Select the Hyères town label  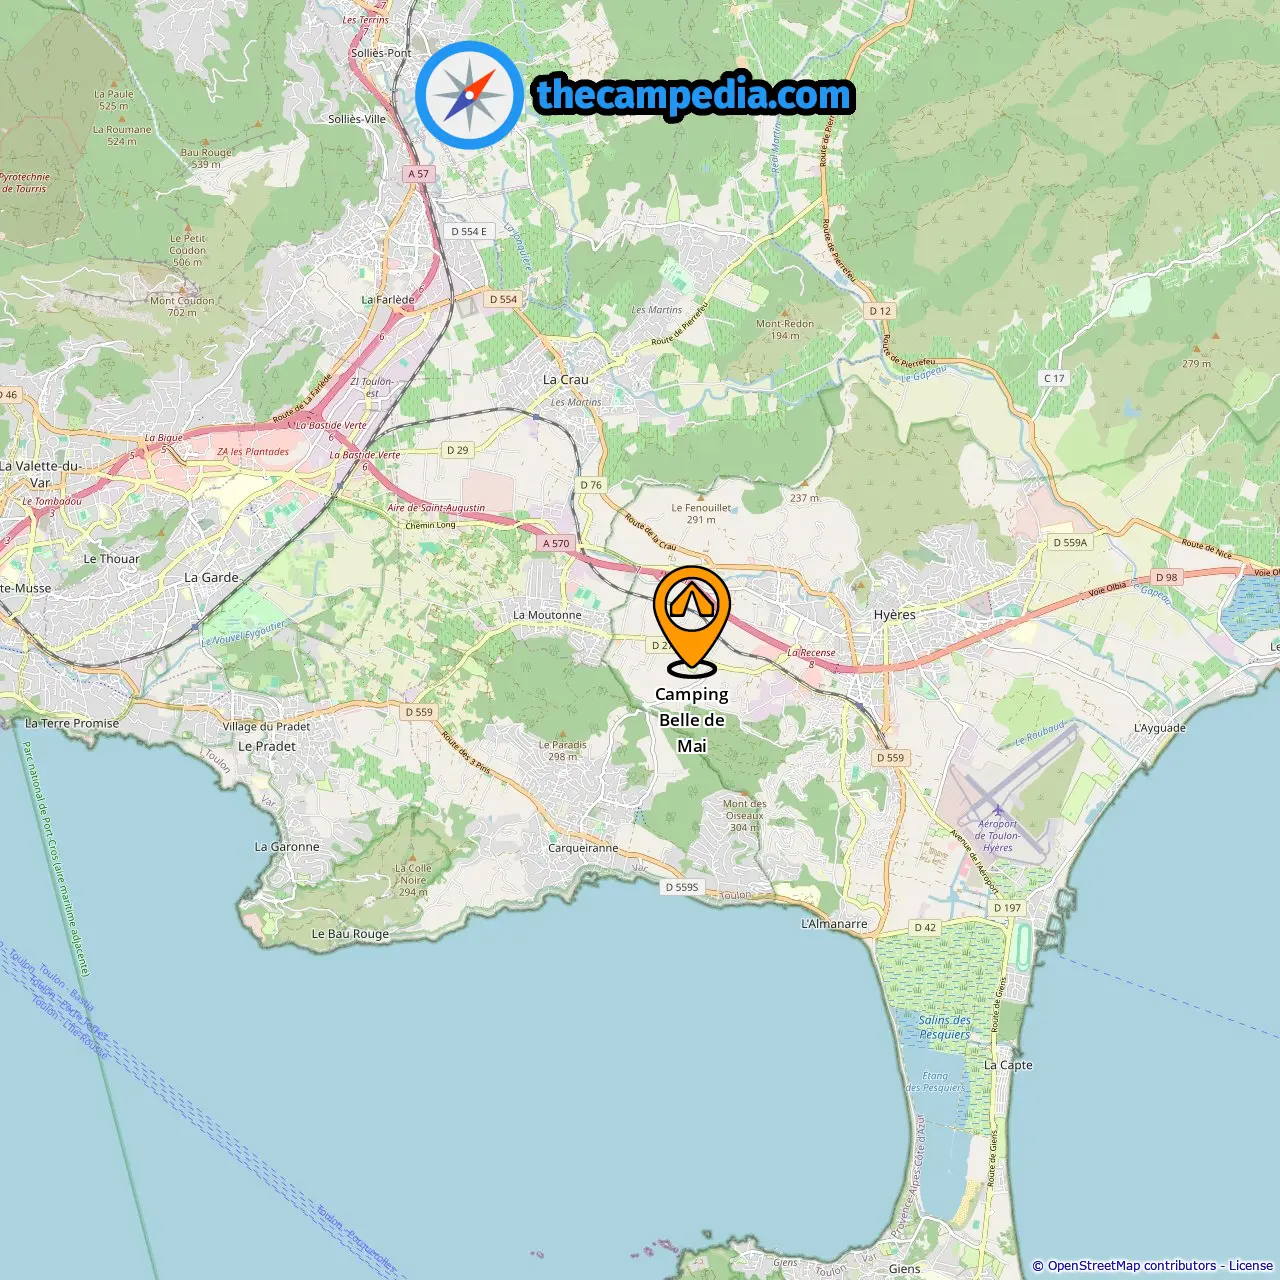895,615
